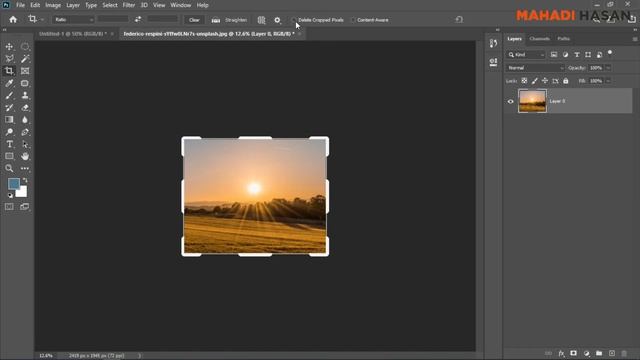Select the Move tool

pos(9,47)
